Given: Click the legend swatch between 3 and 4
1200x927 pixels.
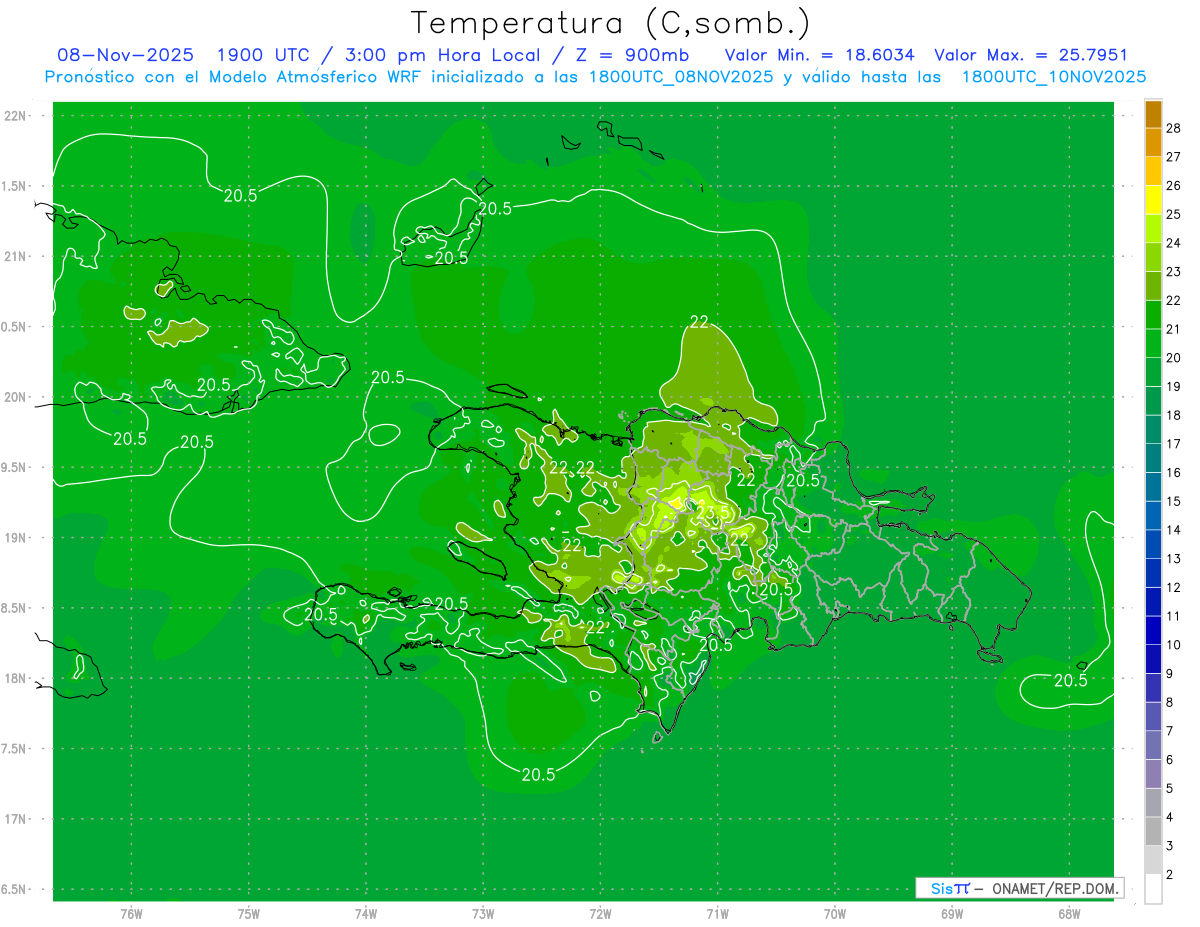Looking at the screenshot, I should tap(1153, 831).
